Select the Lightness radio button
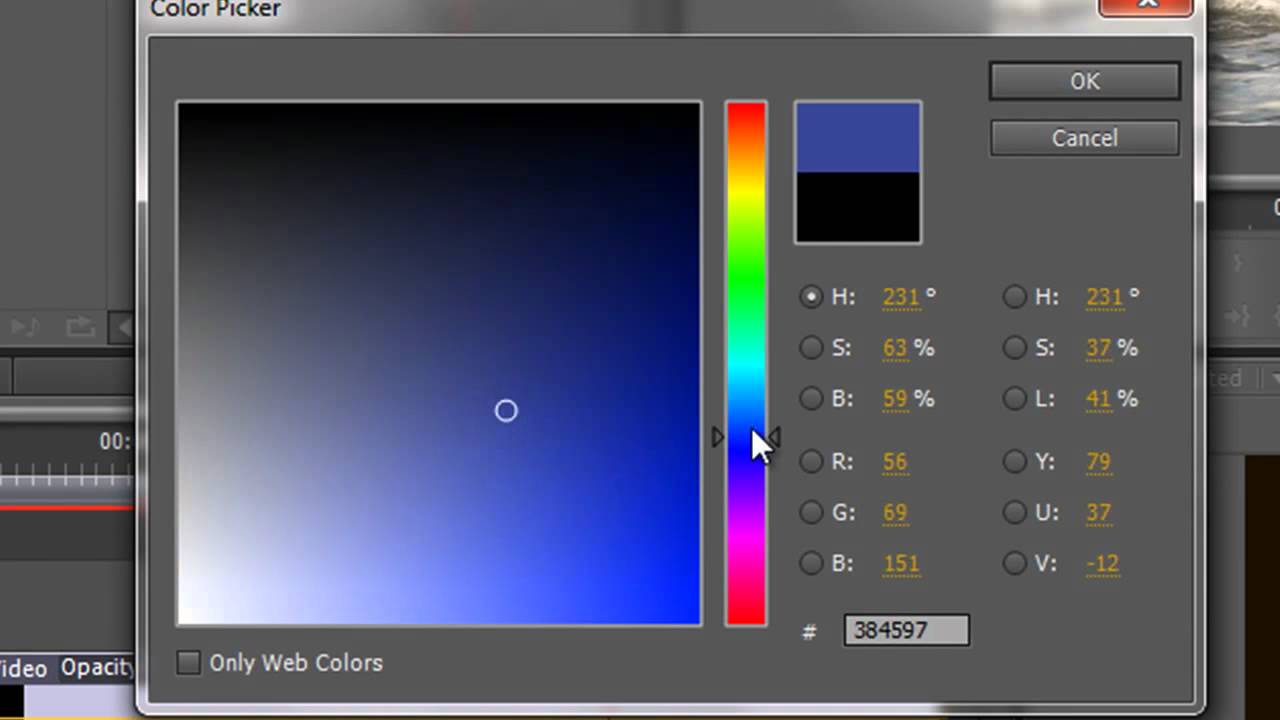 [1015, 398]
